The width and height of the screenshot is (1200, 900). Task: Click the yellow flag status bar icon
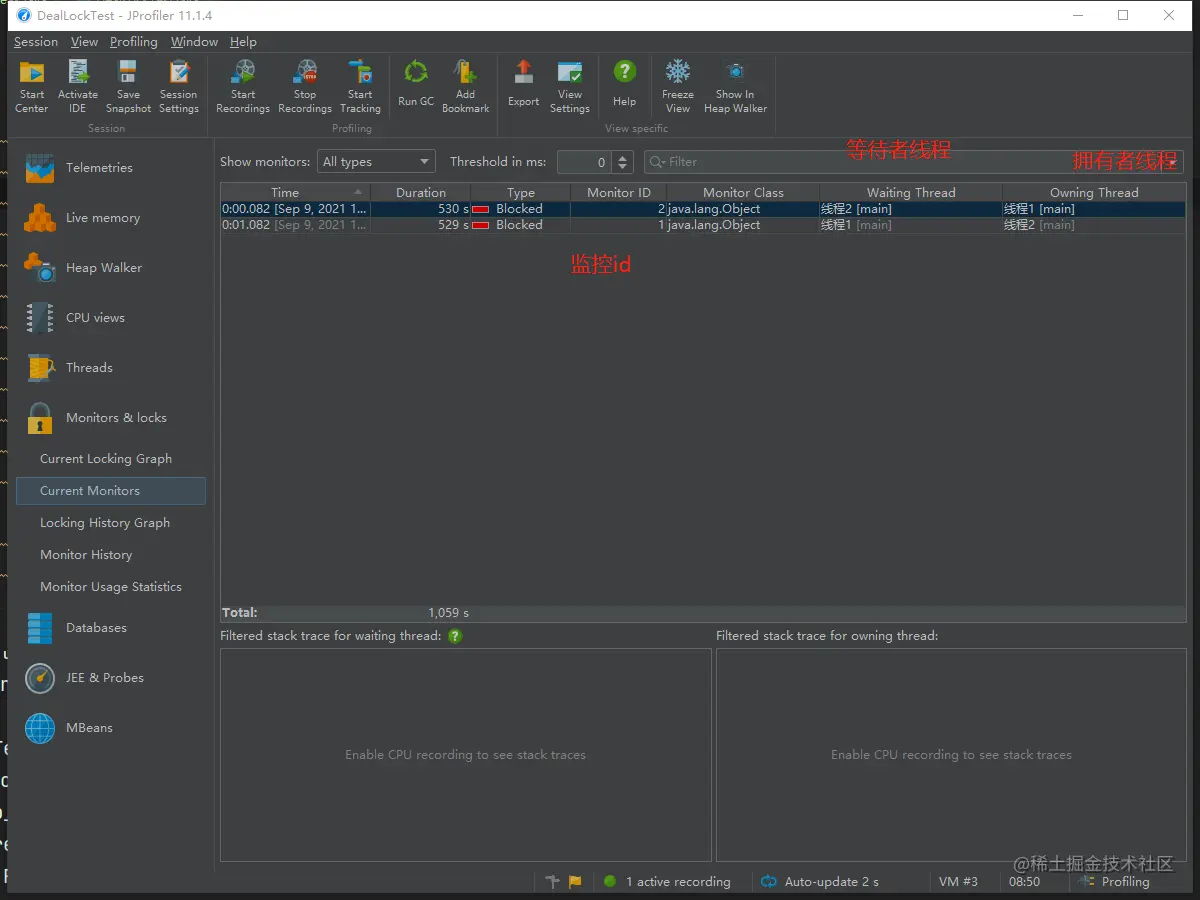point(575,882)
